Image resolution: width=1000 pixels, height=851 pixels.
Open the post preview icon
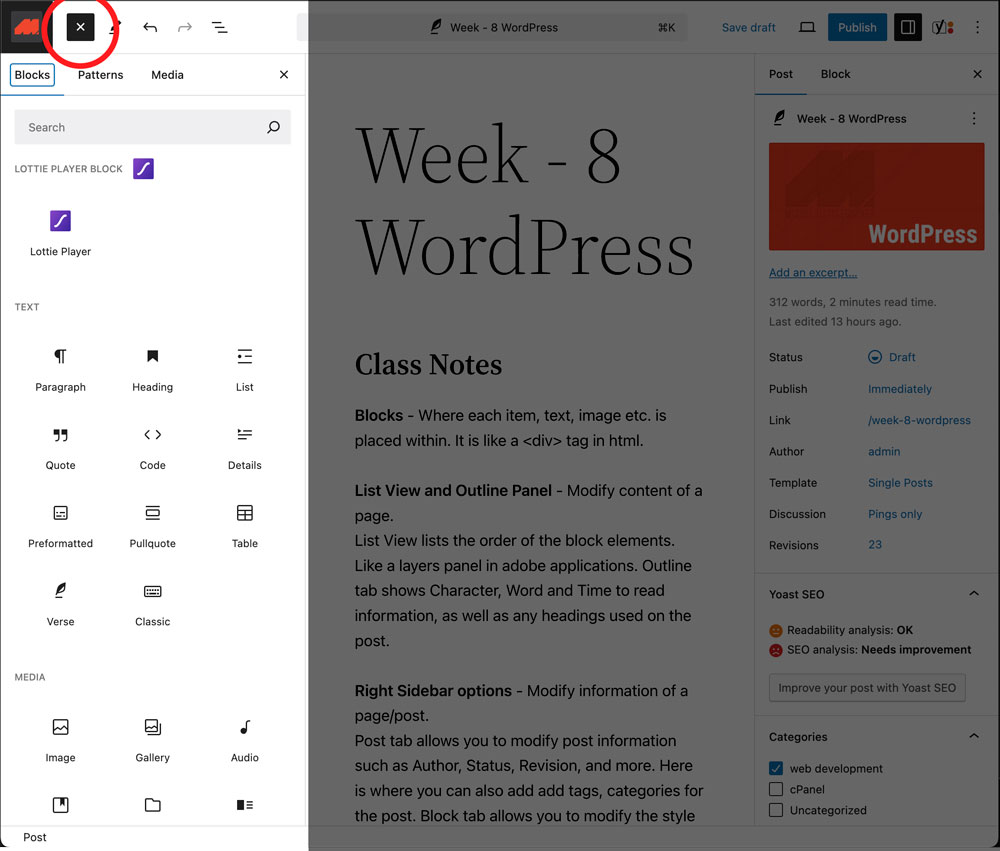pyautogui.click(x=807, y=27)
